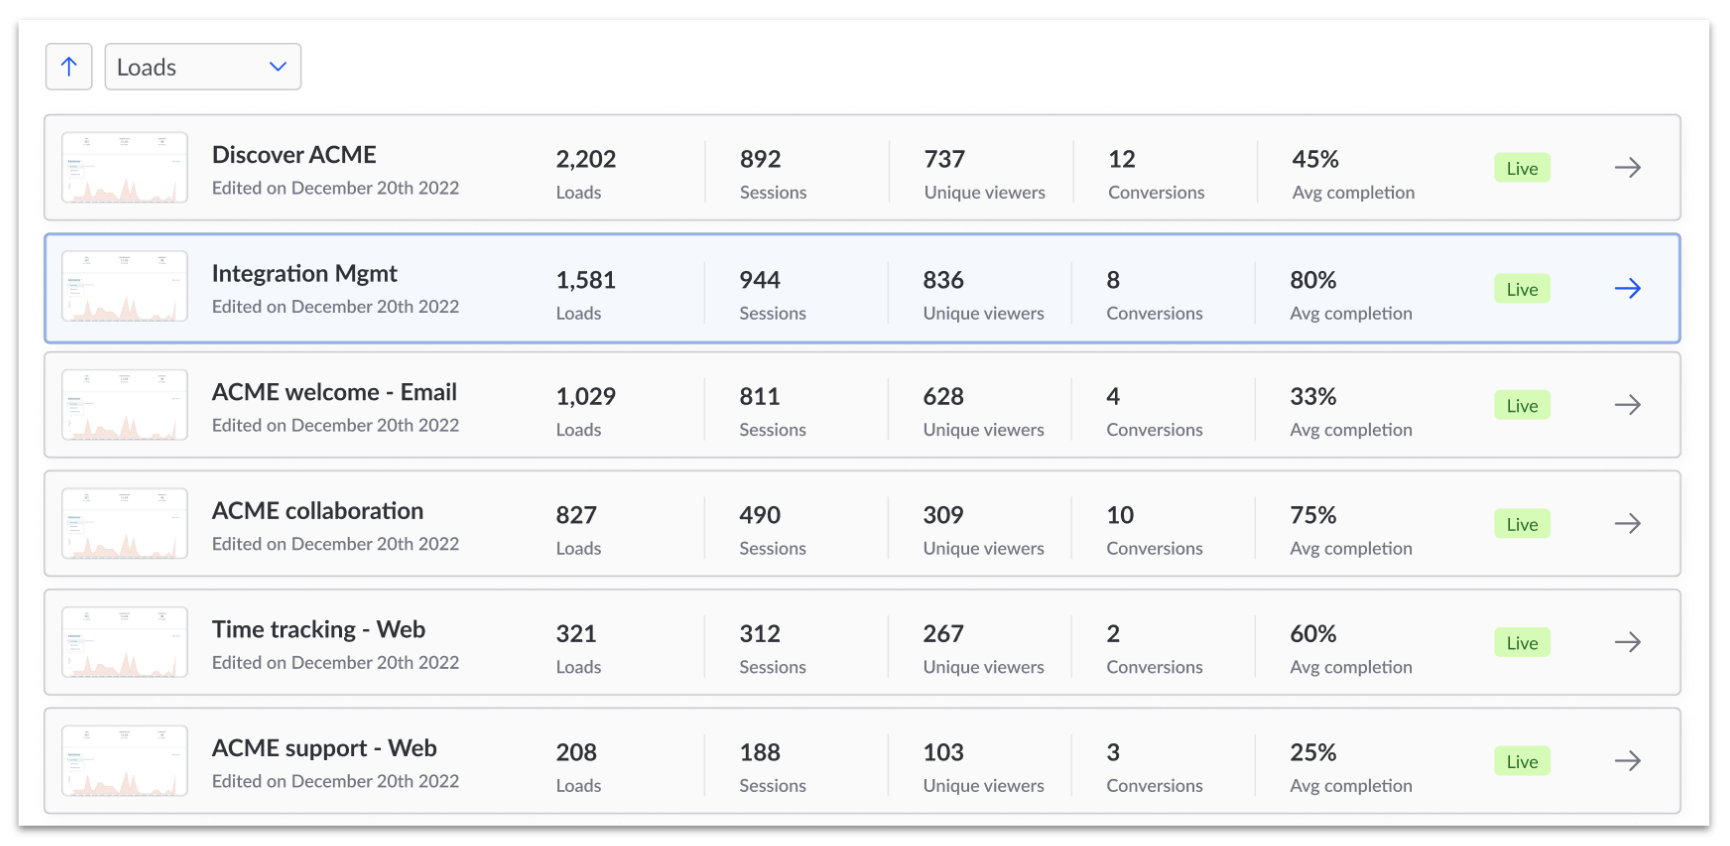The height and width of the screenshot is (846, 1730).
Task: Open ACME collaboration using its arrow icon
Action: 1627,524
